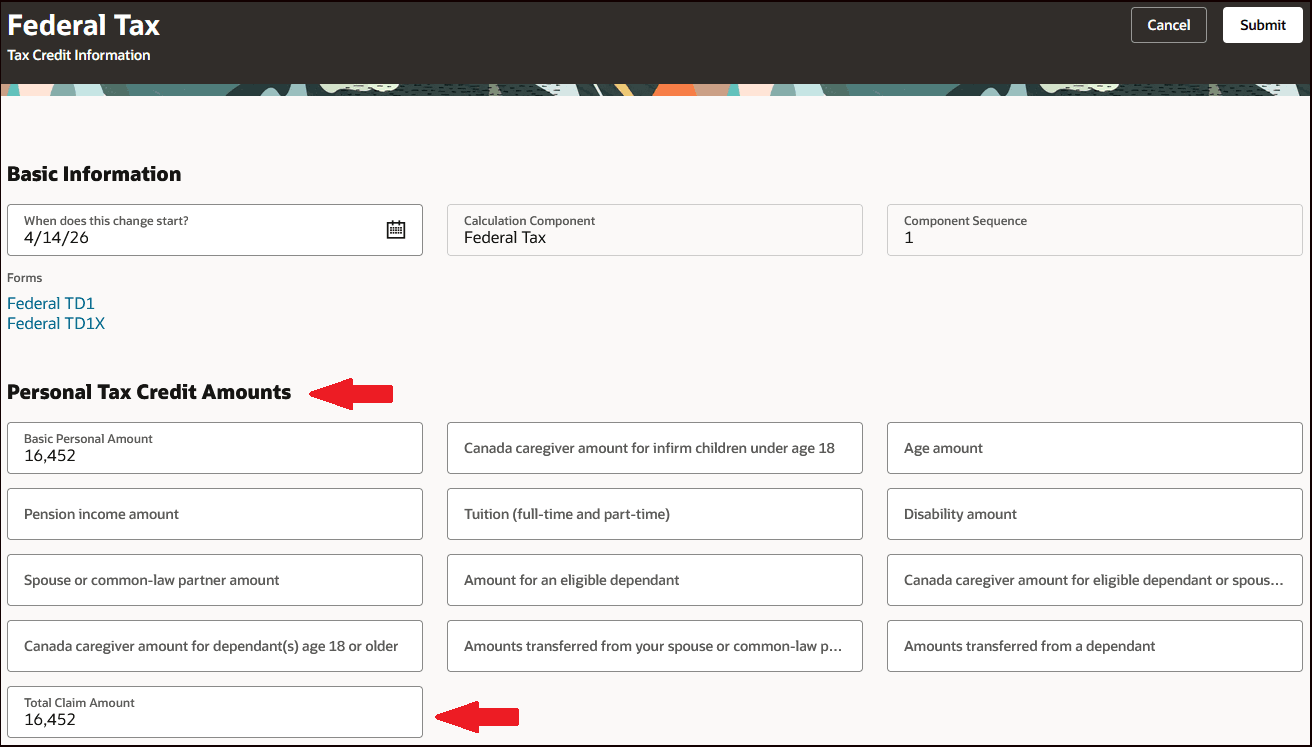This screenshot has width=1312, height=747.
Task: Click caregiver amount for eligible dependant or spouse field
Action: point(1095,580)
